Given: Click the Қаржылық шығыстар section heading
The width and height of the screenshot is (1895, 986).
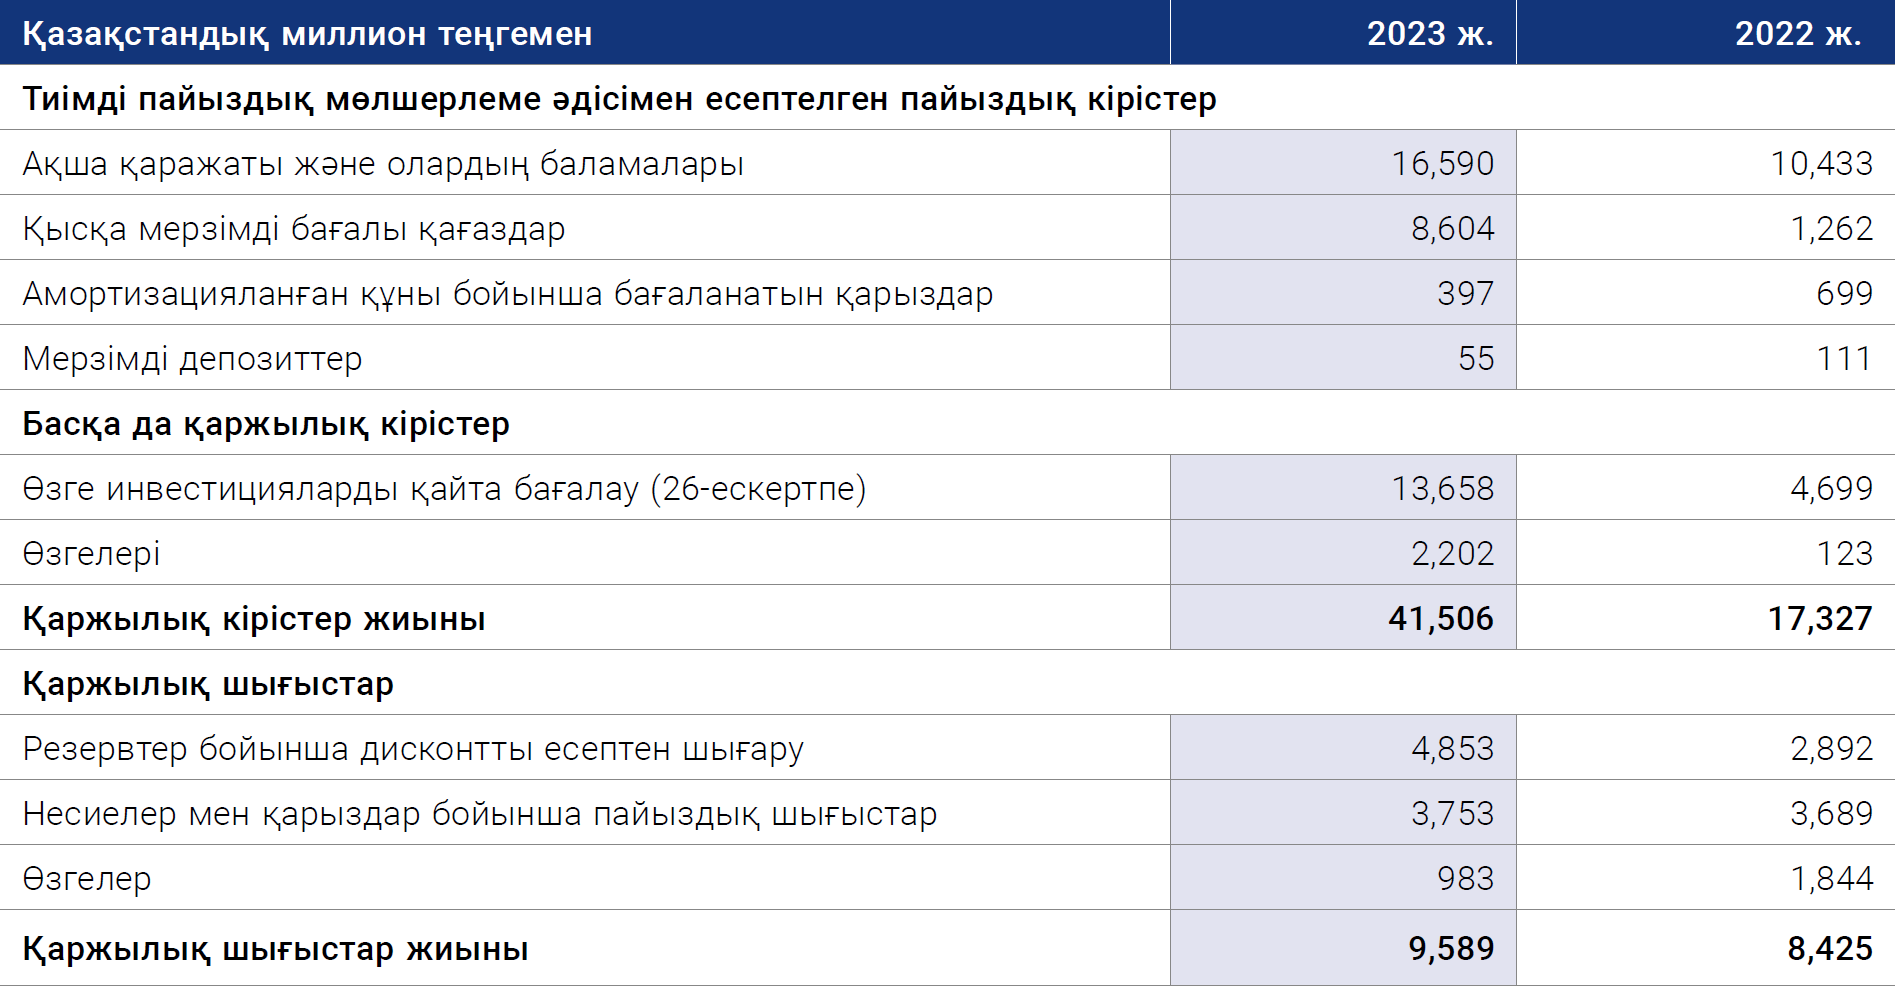Looking at the screenshot, I should click(208, 684).
